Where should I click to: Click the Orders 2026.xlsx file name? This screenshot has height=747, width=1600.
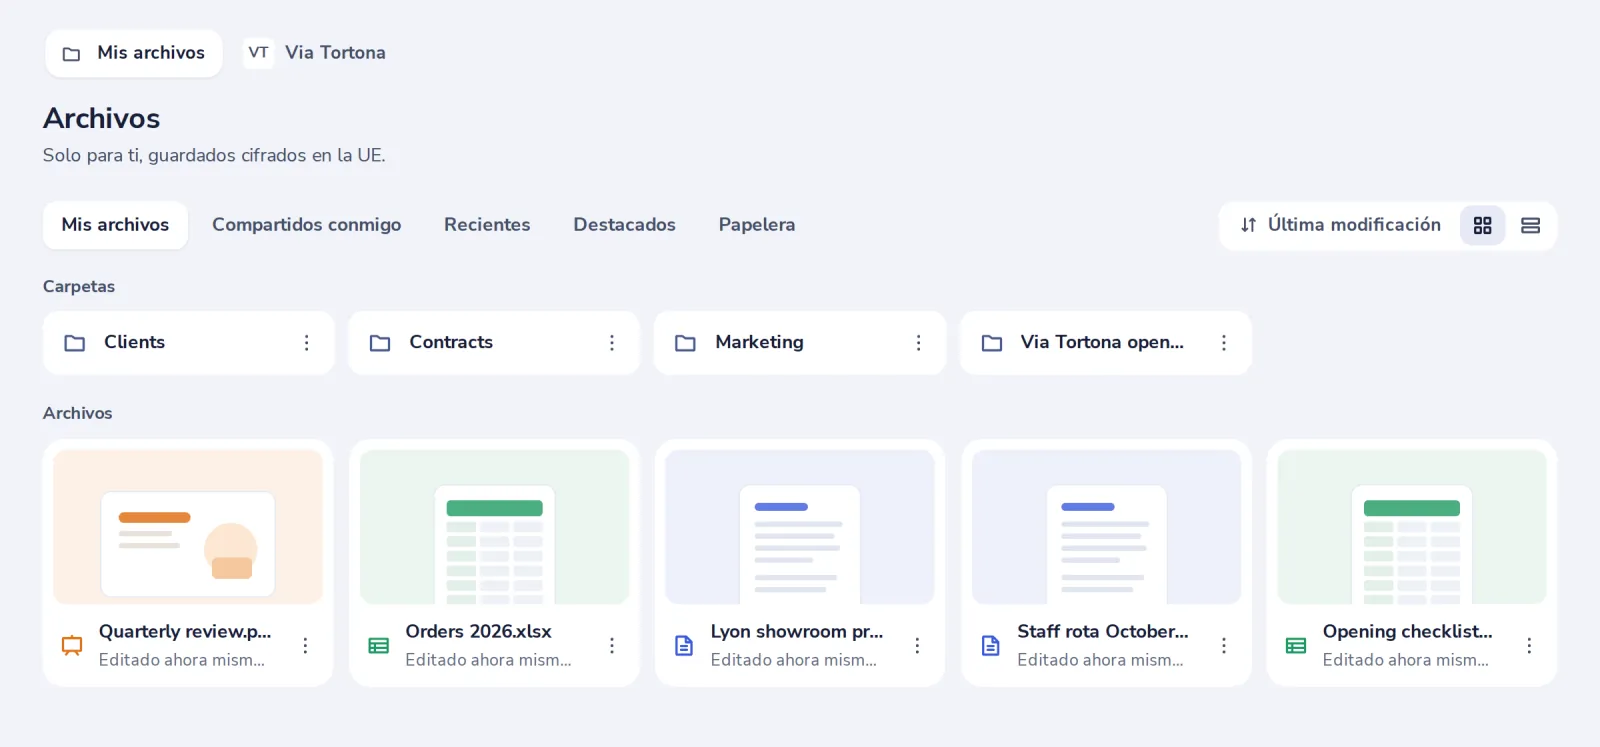(478, 632)
